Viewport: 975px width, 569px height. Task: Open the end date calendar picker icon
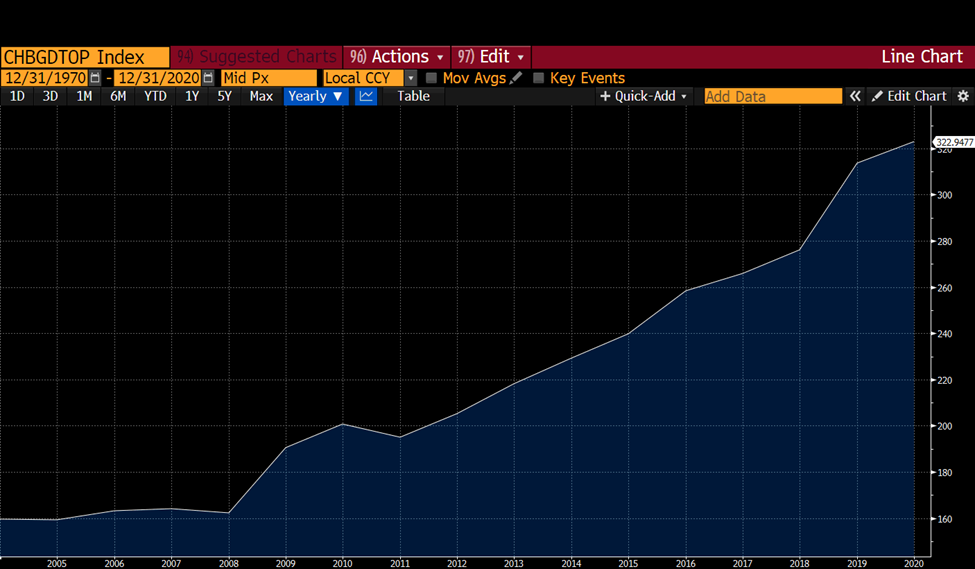tap(208, 78)
